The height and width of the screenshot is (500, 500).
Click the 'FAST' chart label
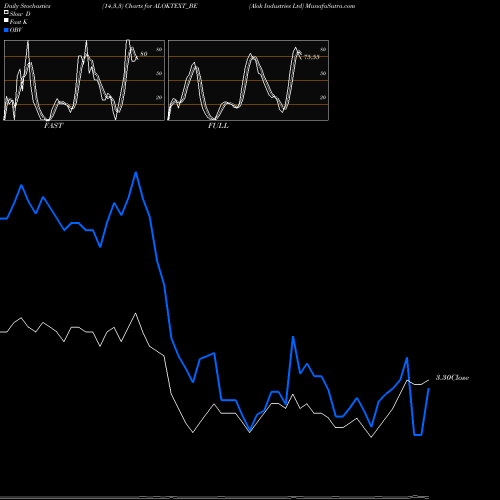(53, 126)
